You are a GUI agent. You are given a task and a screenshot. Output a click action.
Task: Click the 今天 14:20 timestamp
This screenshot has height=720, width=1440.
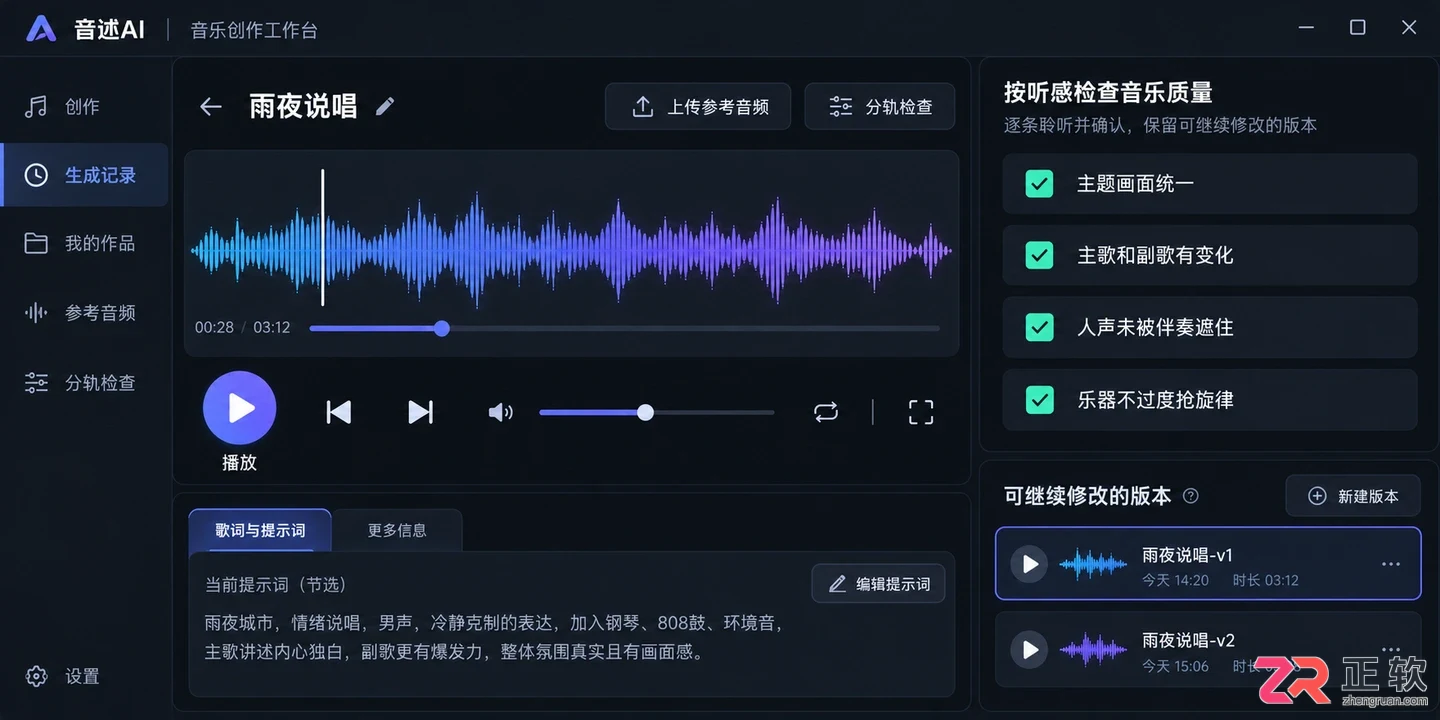tap(1175, 580)
